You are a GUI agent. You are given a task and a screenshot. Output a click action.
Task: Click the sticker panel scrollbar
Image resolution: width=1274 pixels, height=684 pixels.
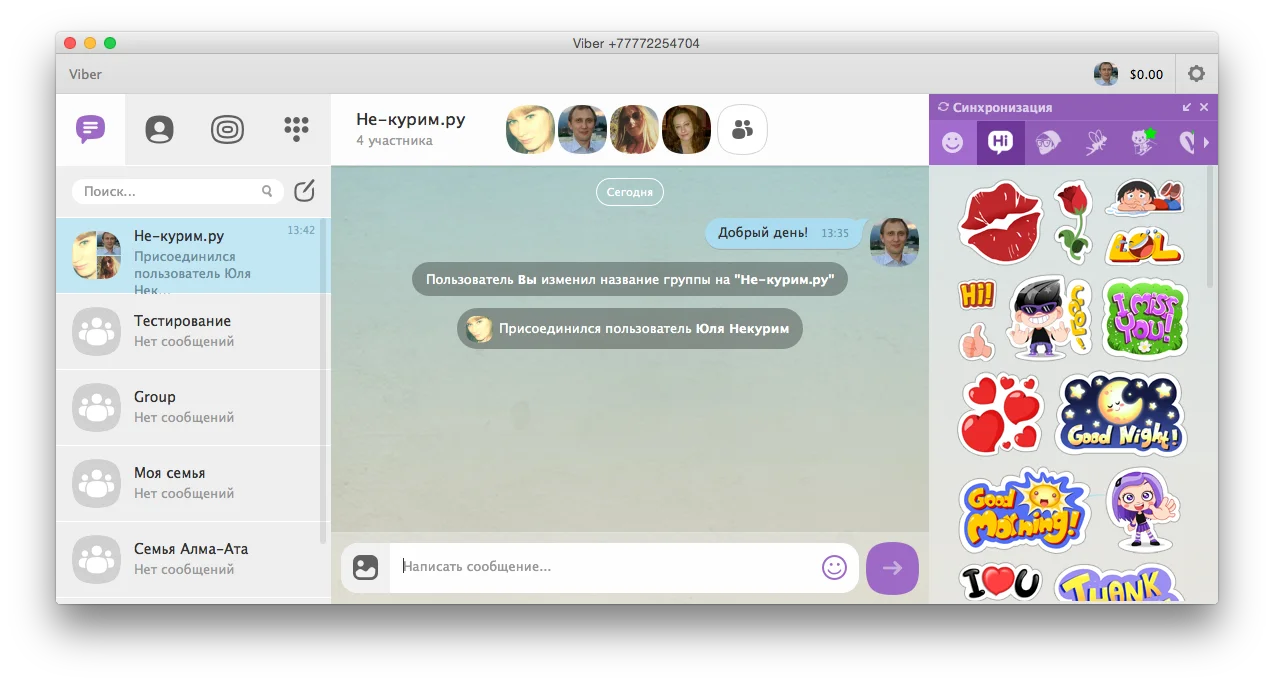coord(1210,226)
